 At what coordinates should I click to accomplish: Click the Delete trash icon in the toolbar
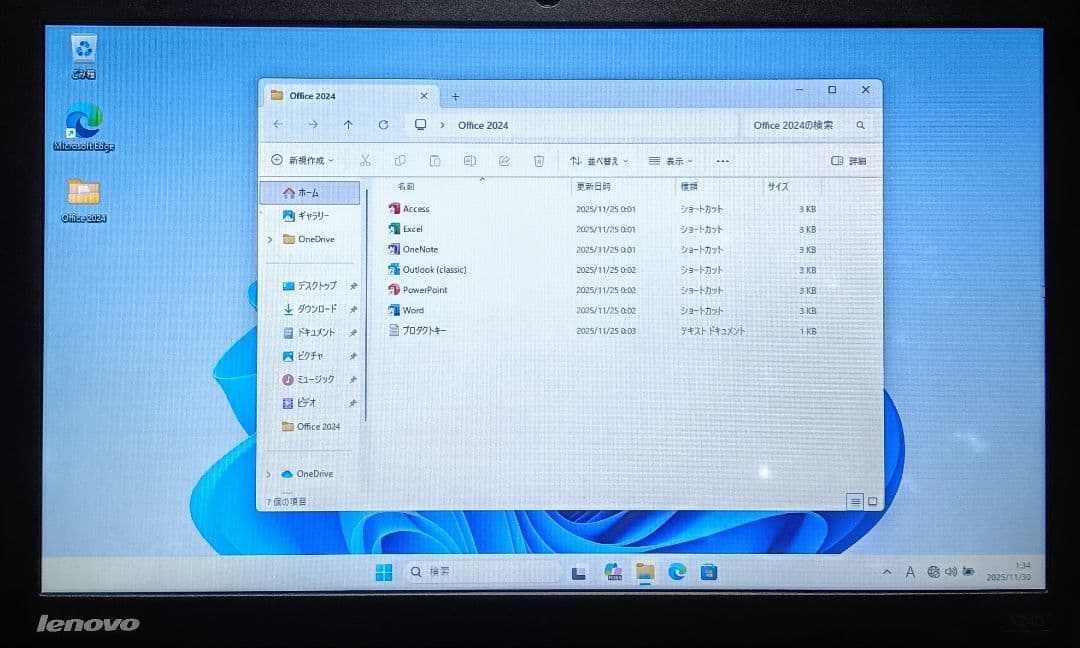[539, 160]
